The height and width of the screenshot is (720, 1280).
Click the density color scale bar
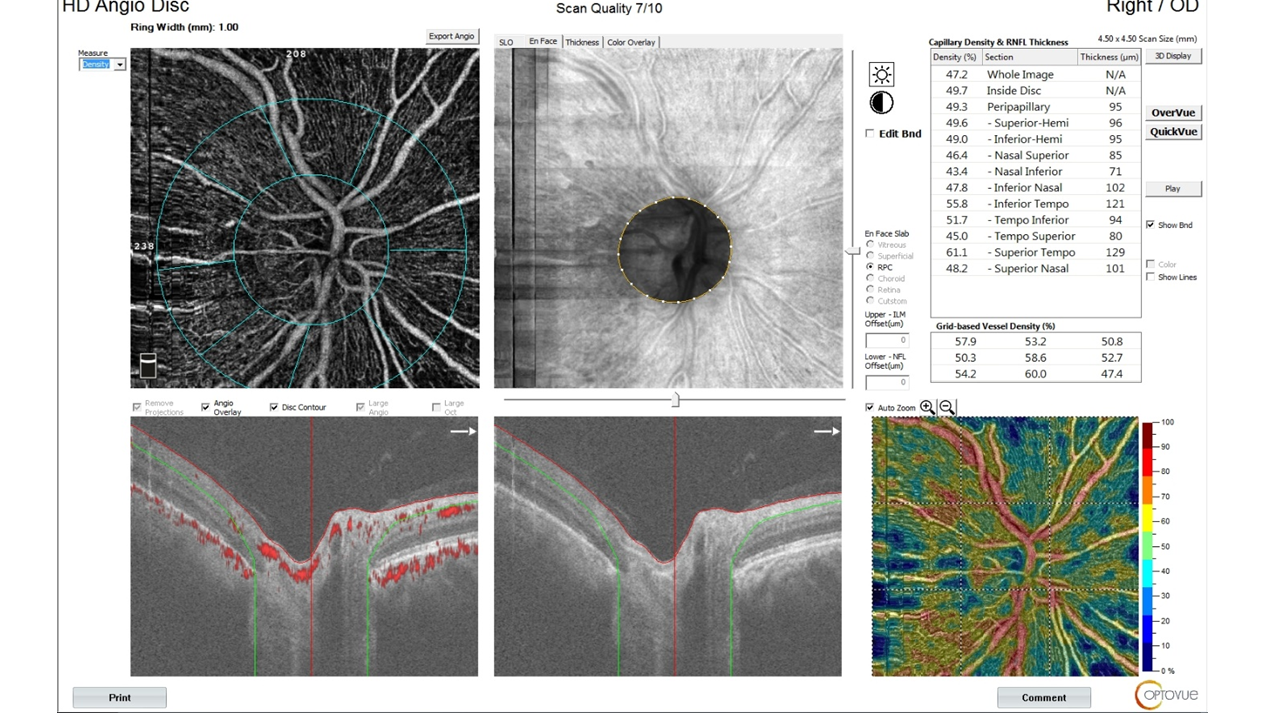(1148, 547)
